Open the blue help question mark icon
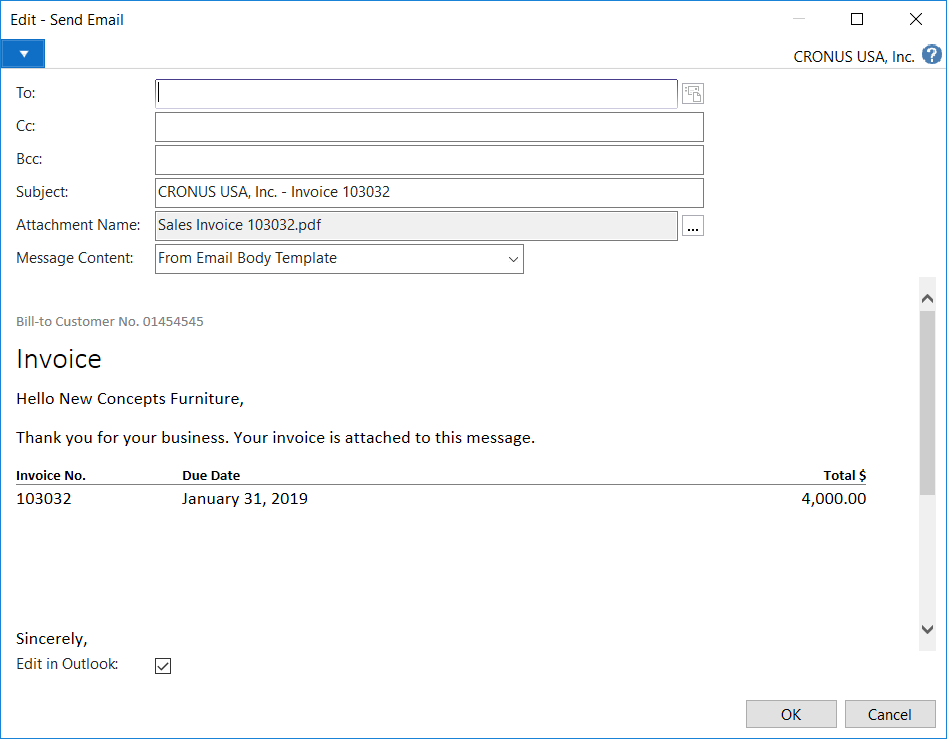Viewport: 947px width, 739px height. (931, 55)
